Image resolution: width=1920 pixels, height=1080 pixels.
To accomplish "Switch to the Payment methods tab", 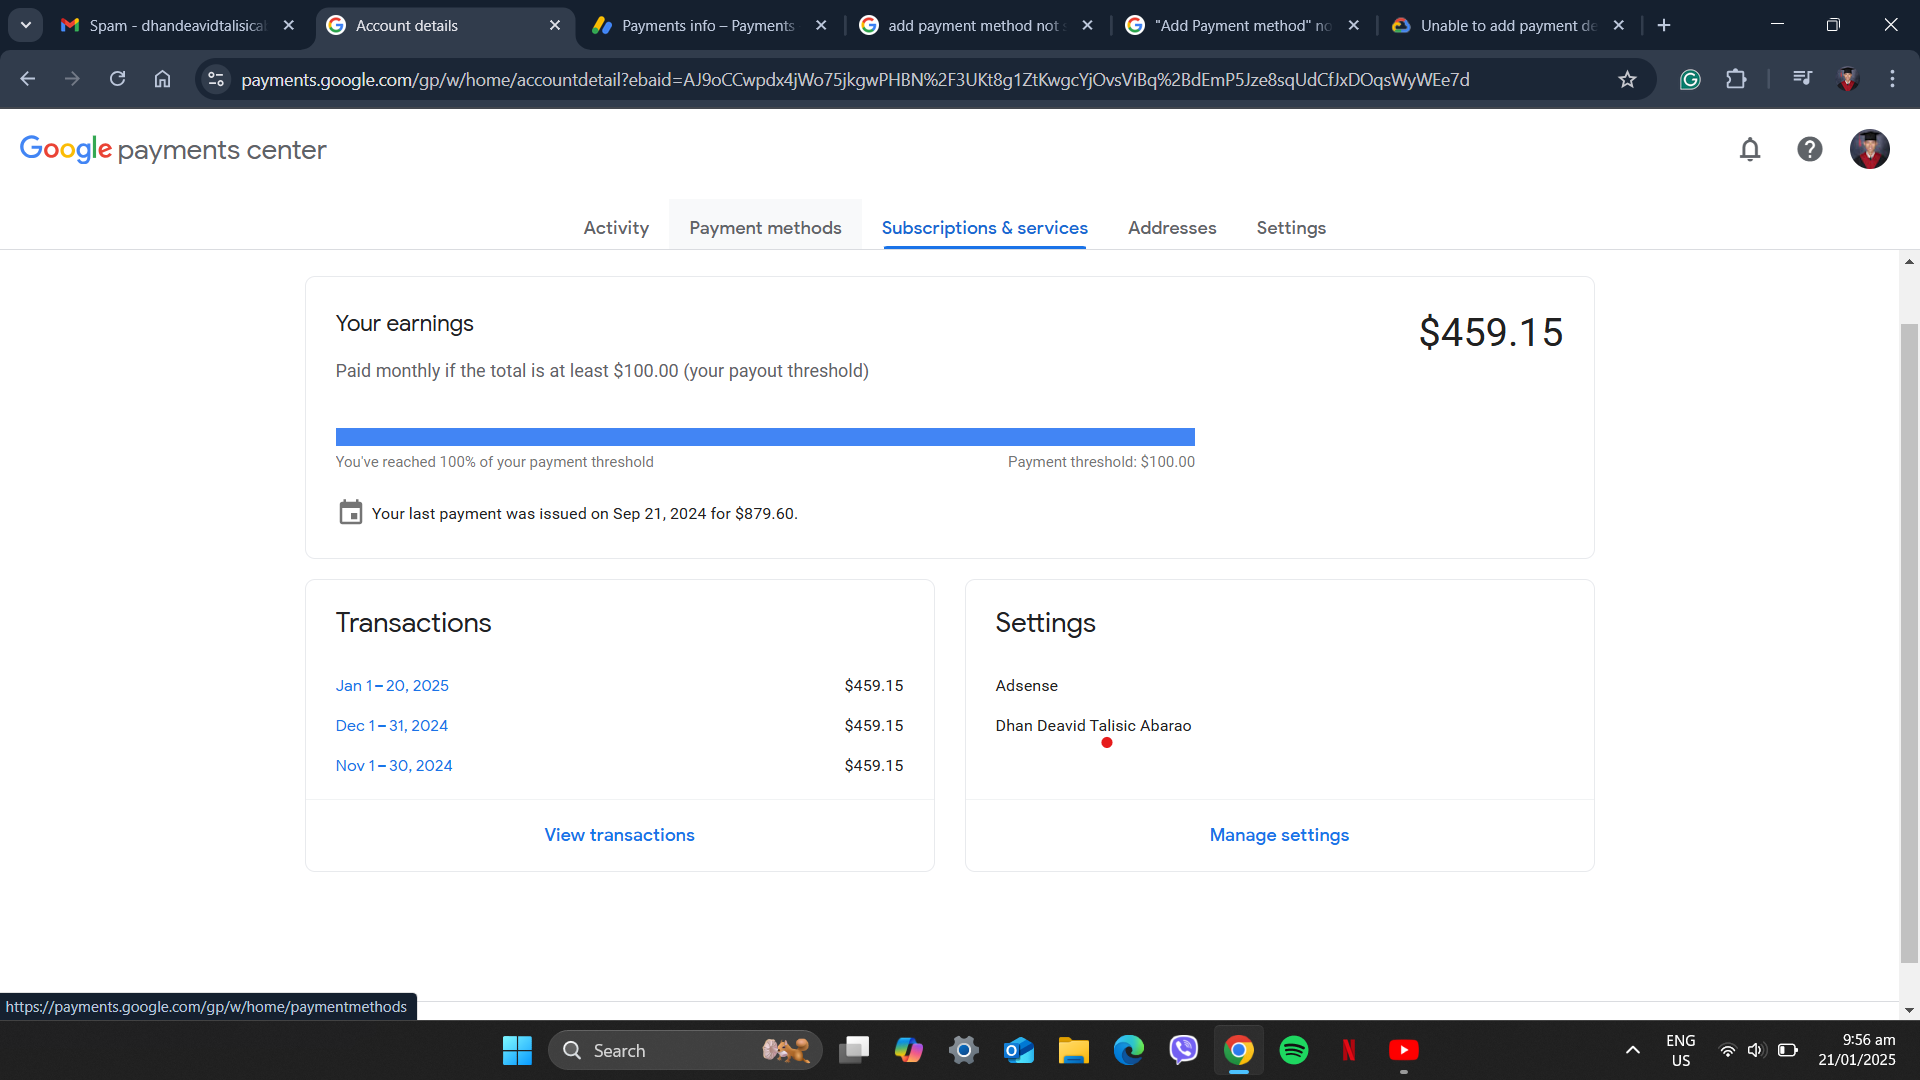I will tap(765, 228).
